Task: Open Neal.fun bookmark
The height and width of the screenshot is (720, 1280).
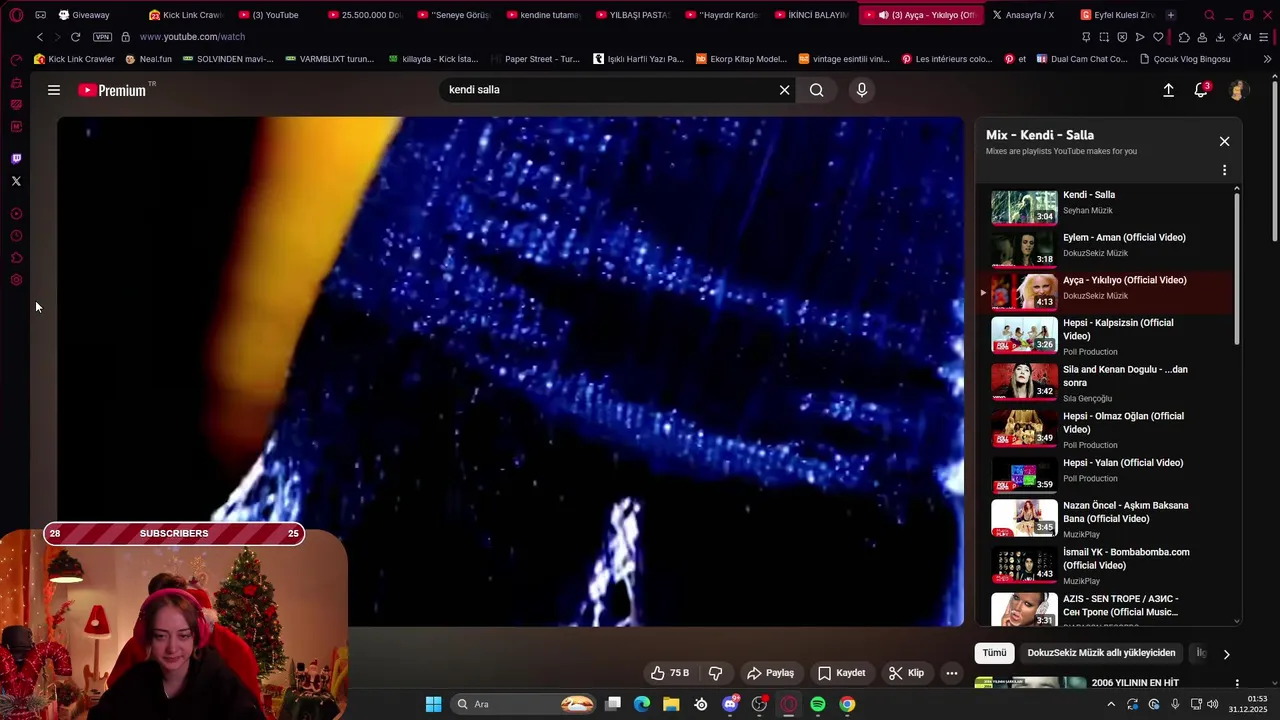Action: point(149,59)
